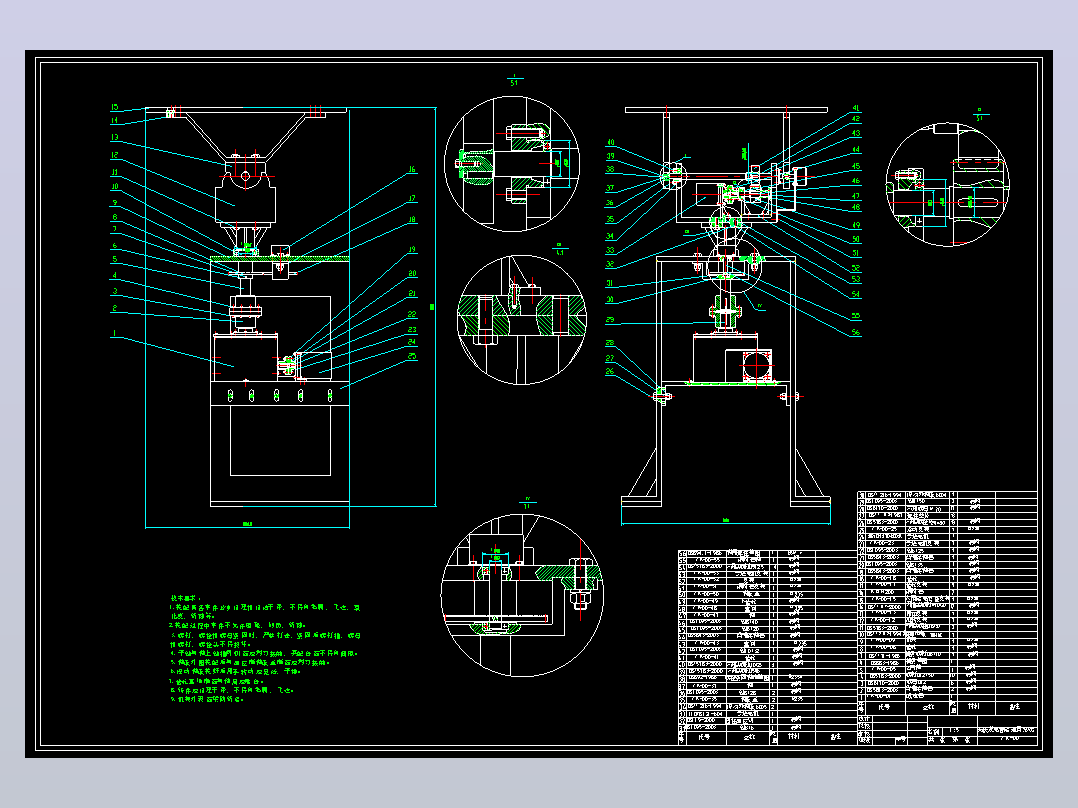Click the green technical requirements text block
The width and height of the screenshot is (1078, 808).
click(265, 648)
